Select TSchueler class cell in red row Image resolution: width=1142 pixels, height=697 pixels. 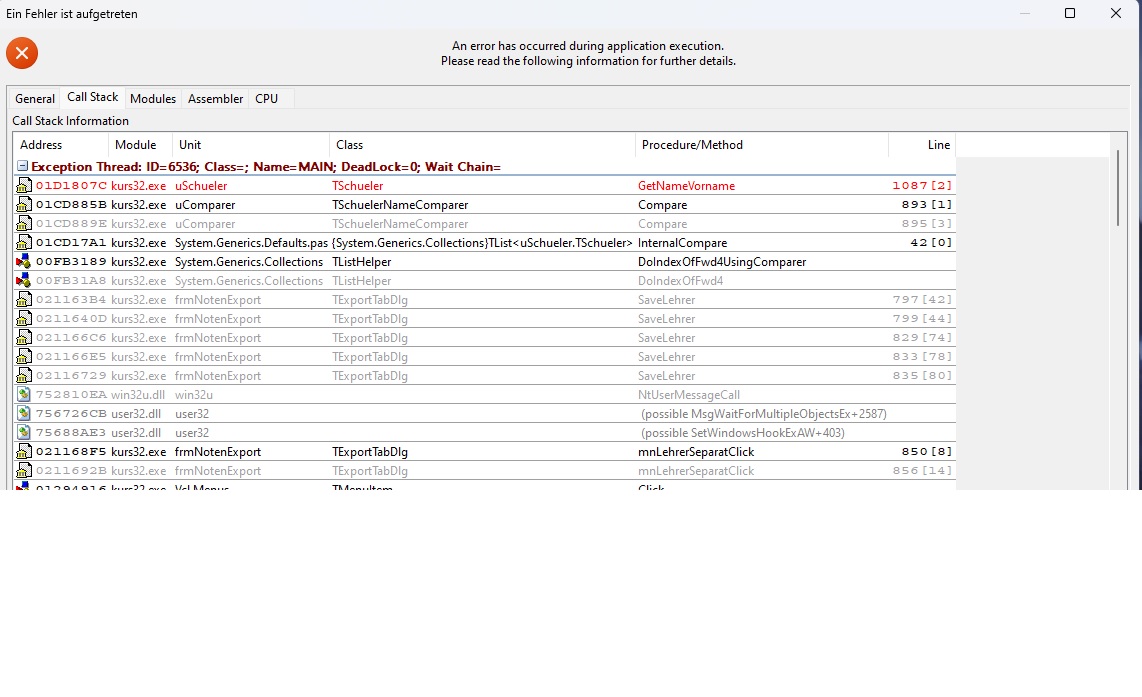pos(358,186)
